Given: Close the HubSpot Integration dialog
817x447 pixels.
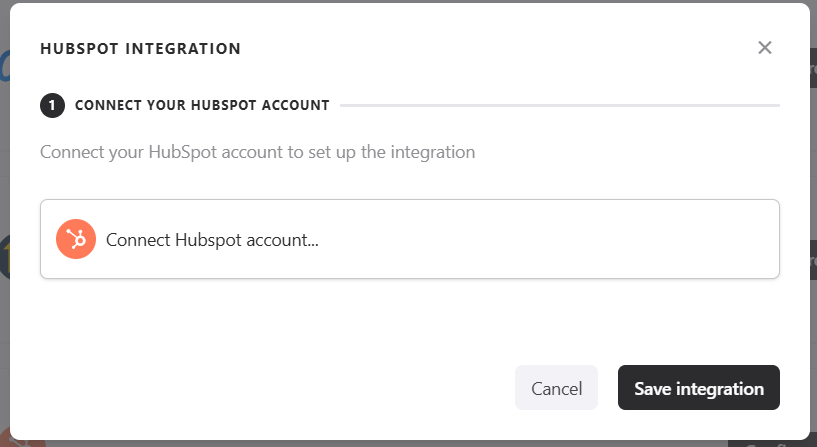Looking at the screenshot, I should [765, 48].
